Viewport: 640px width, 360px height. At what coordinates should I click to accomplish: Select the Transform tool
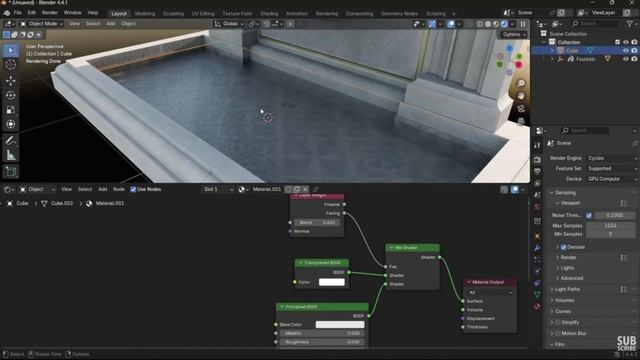tap(11, 124)
